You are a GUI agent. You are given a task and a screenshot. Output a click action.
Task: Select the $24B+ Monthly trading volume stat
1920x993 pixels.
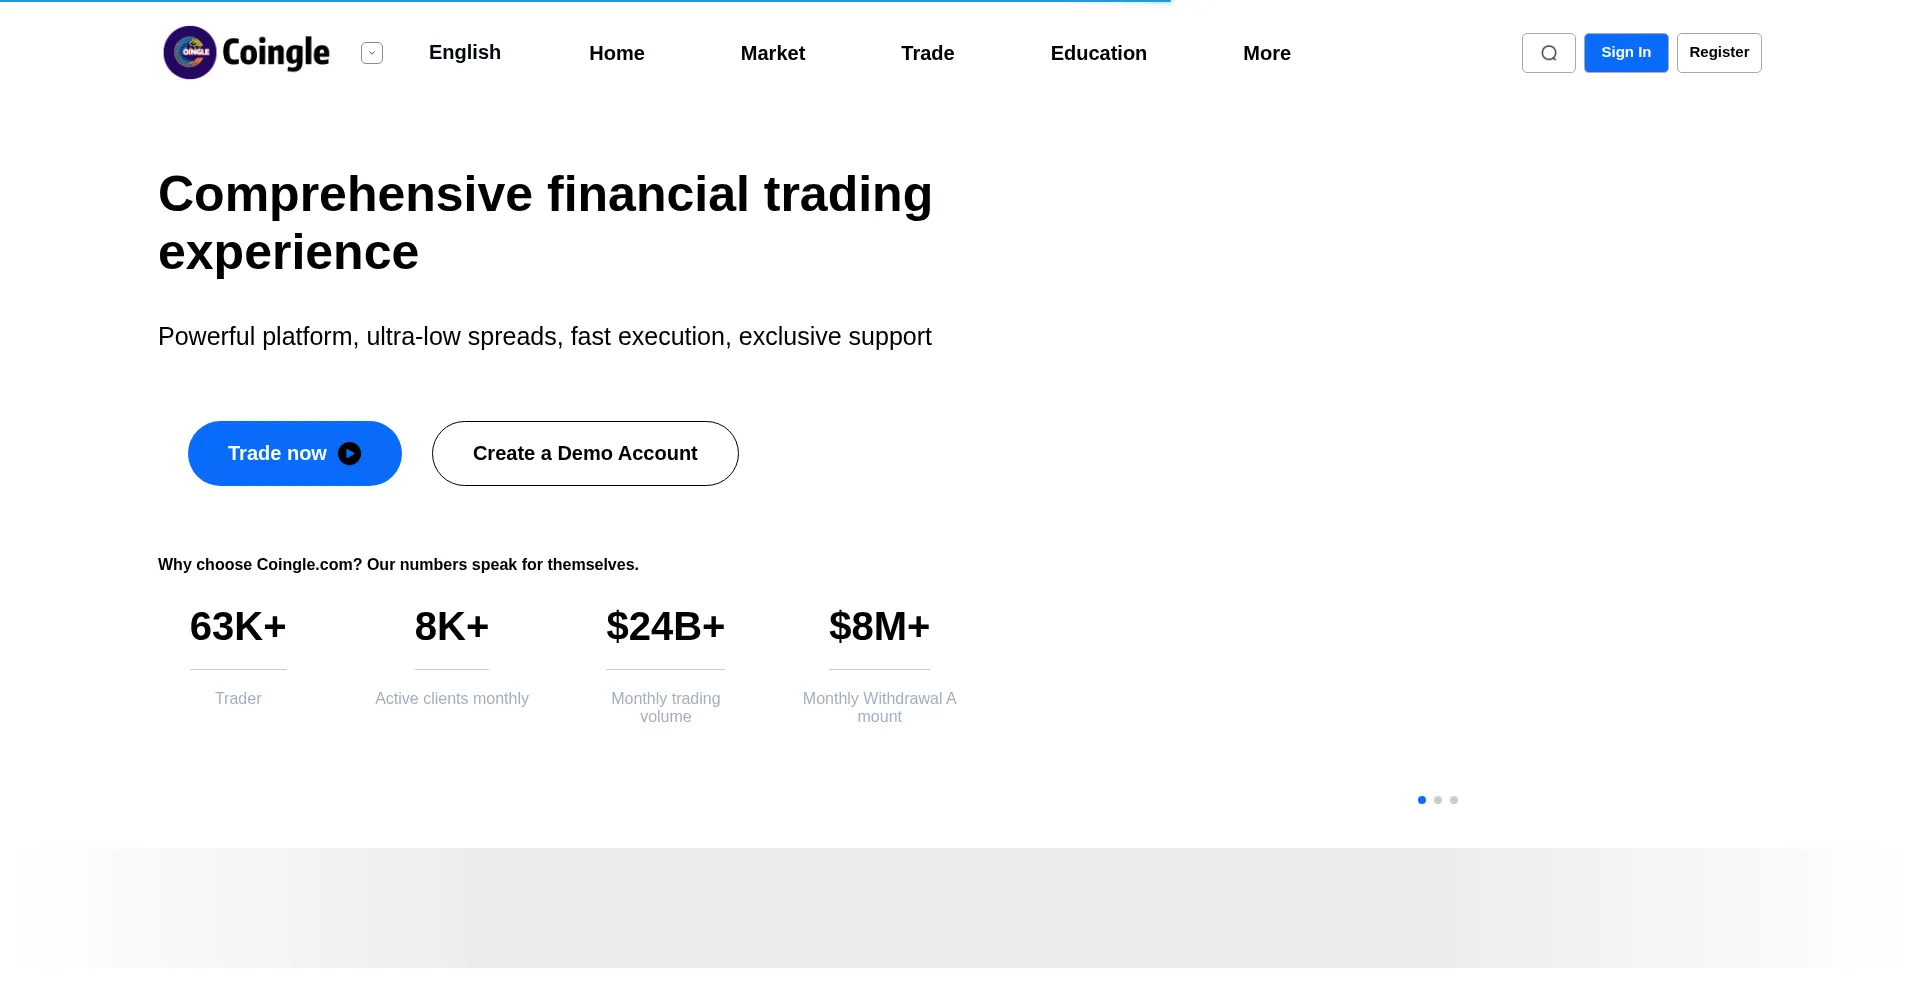pos(665,627)
